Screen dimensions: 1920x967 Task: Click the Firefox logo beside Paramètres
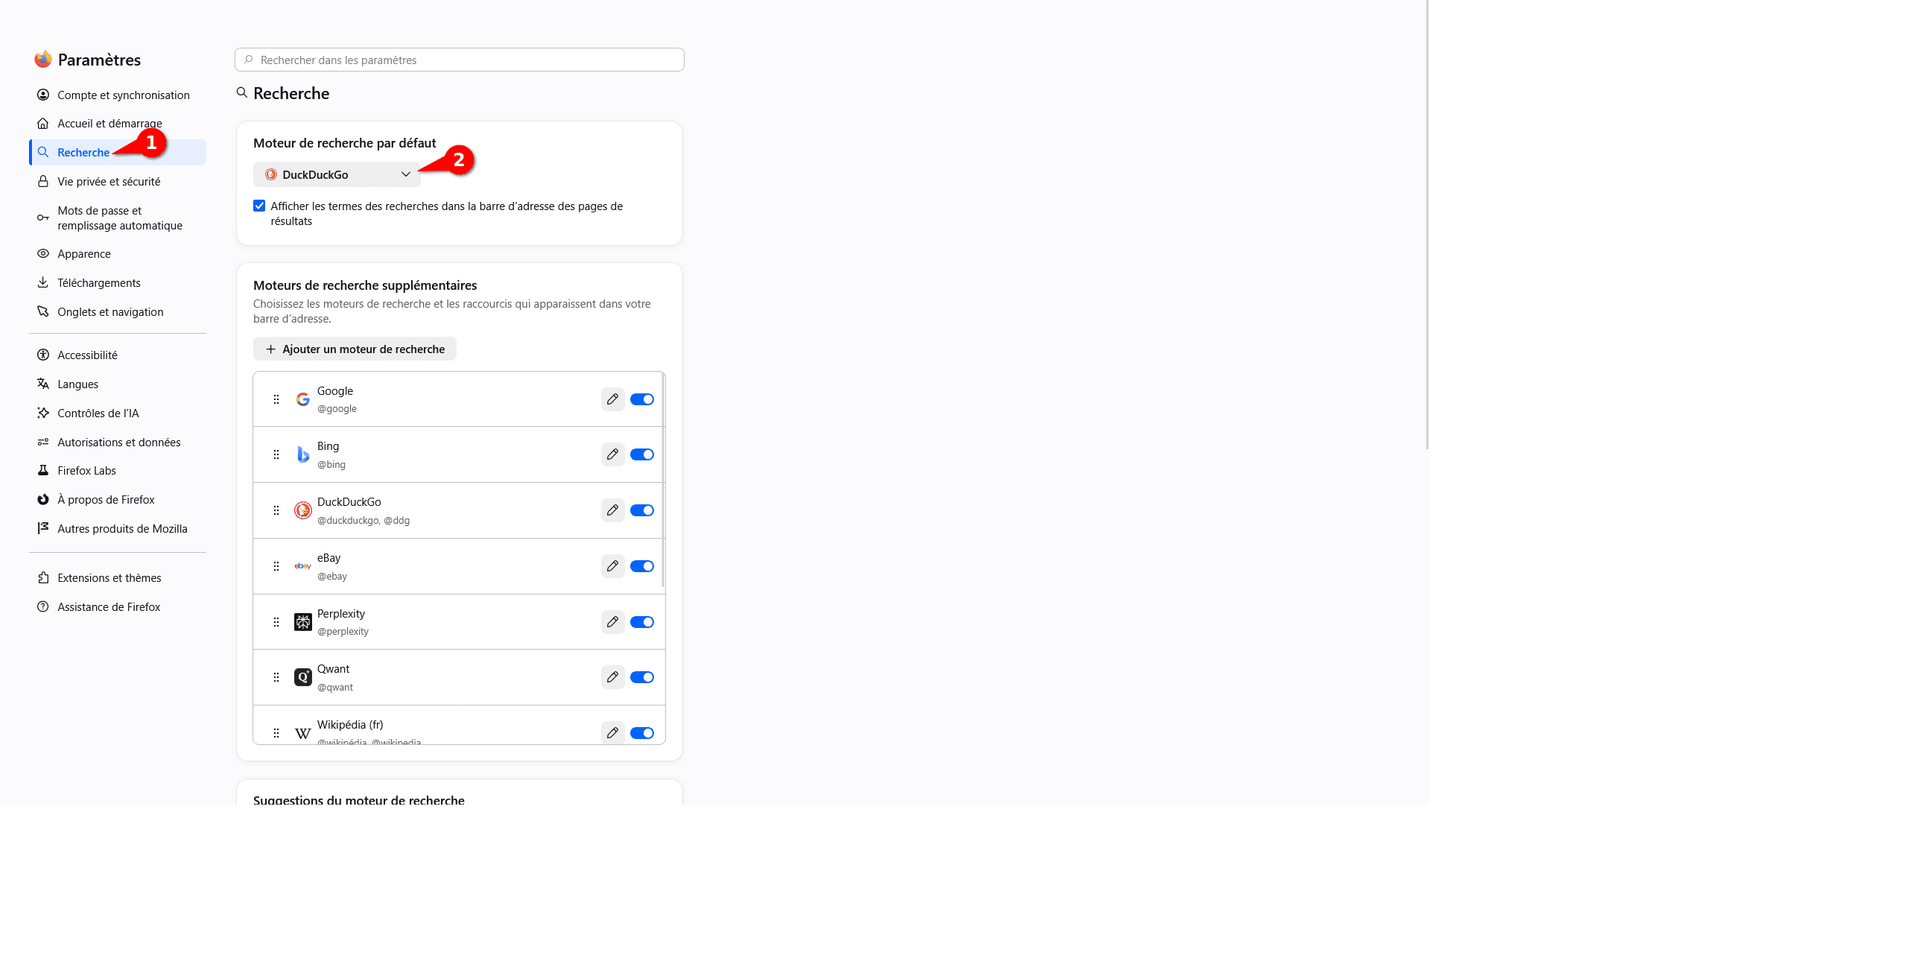[x=43, y=60]
